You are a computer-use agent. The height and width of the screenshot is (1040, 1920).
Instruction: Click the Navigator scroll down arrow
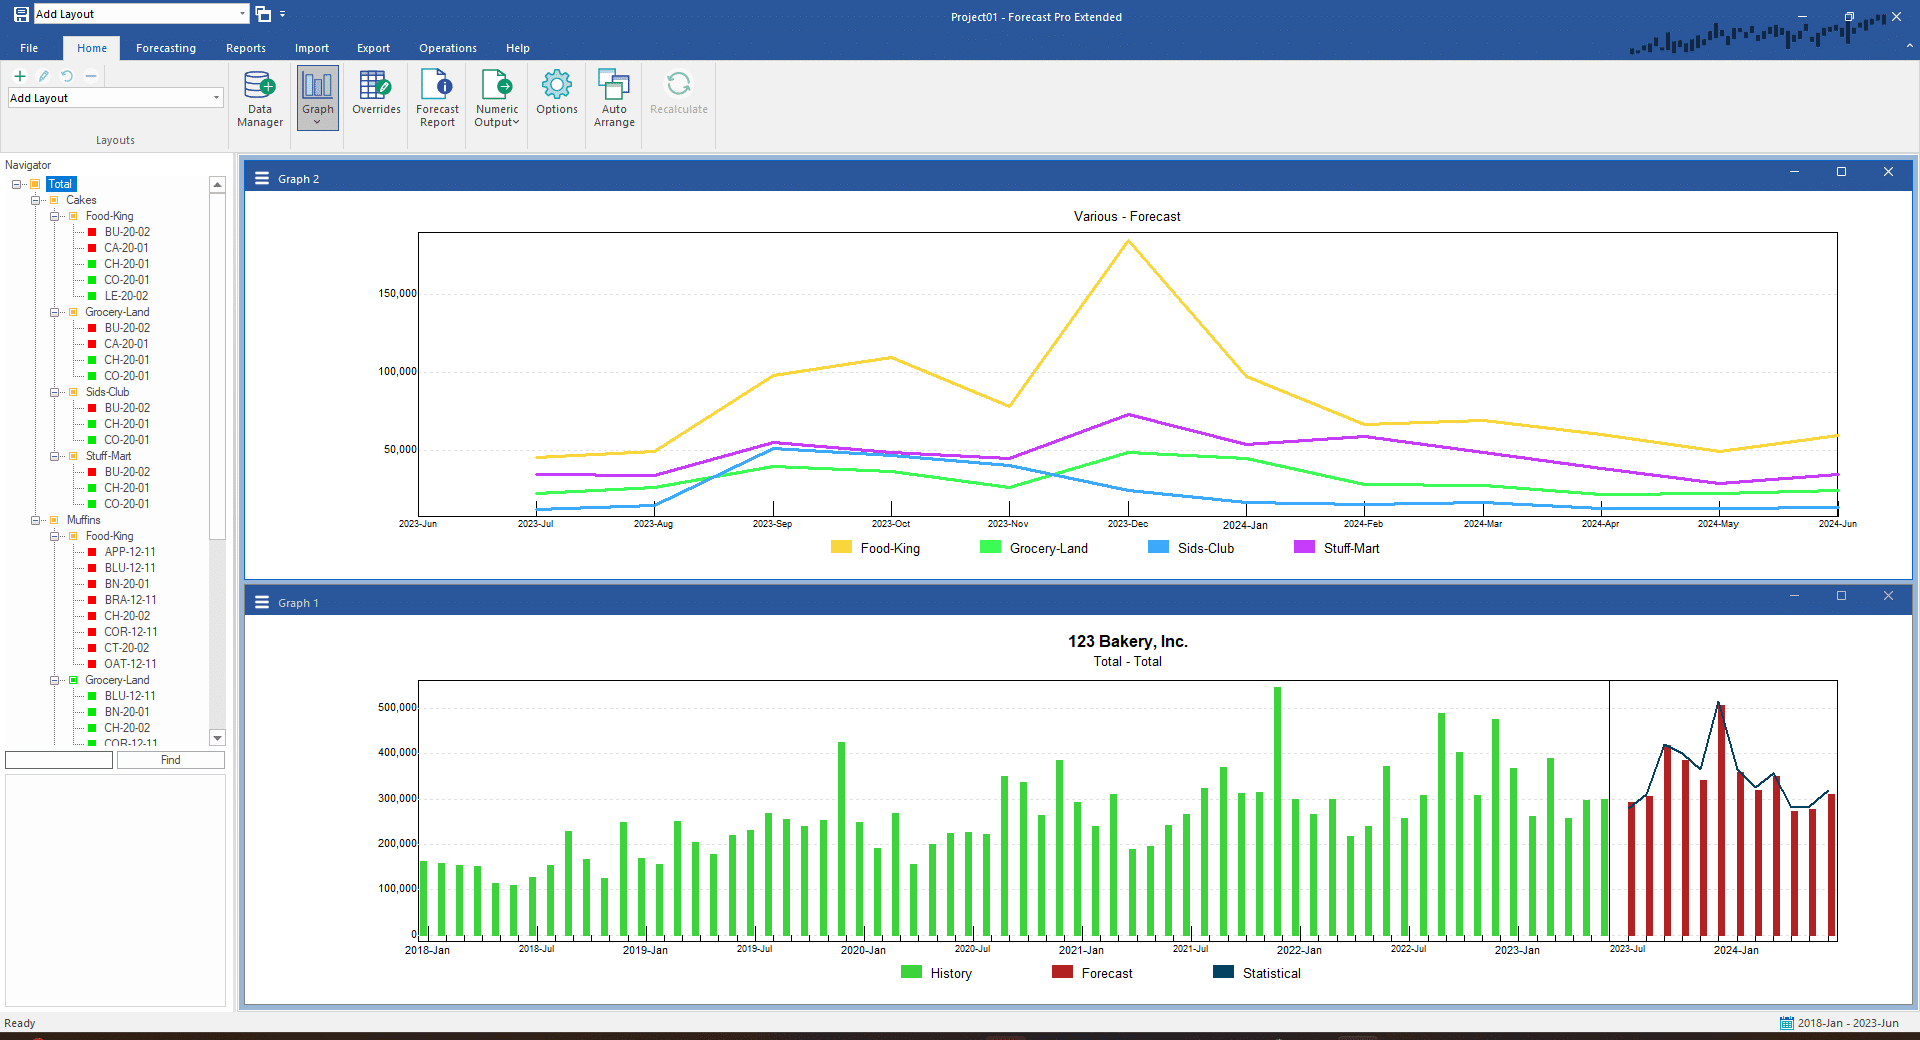(x=217, y=738)
